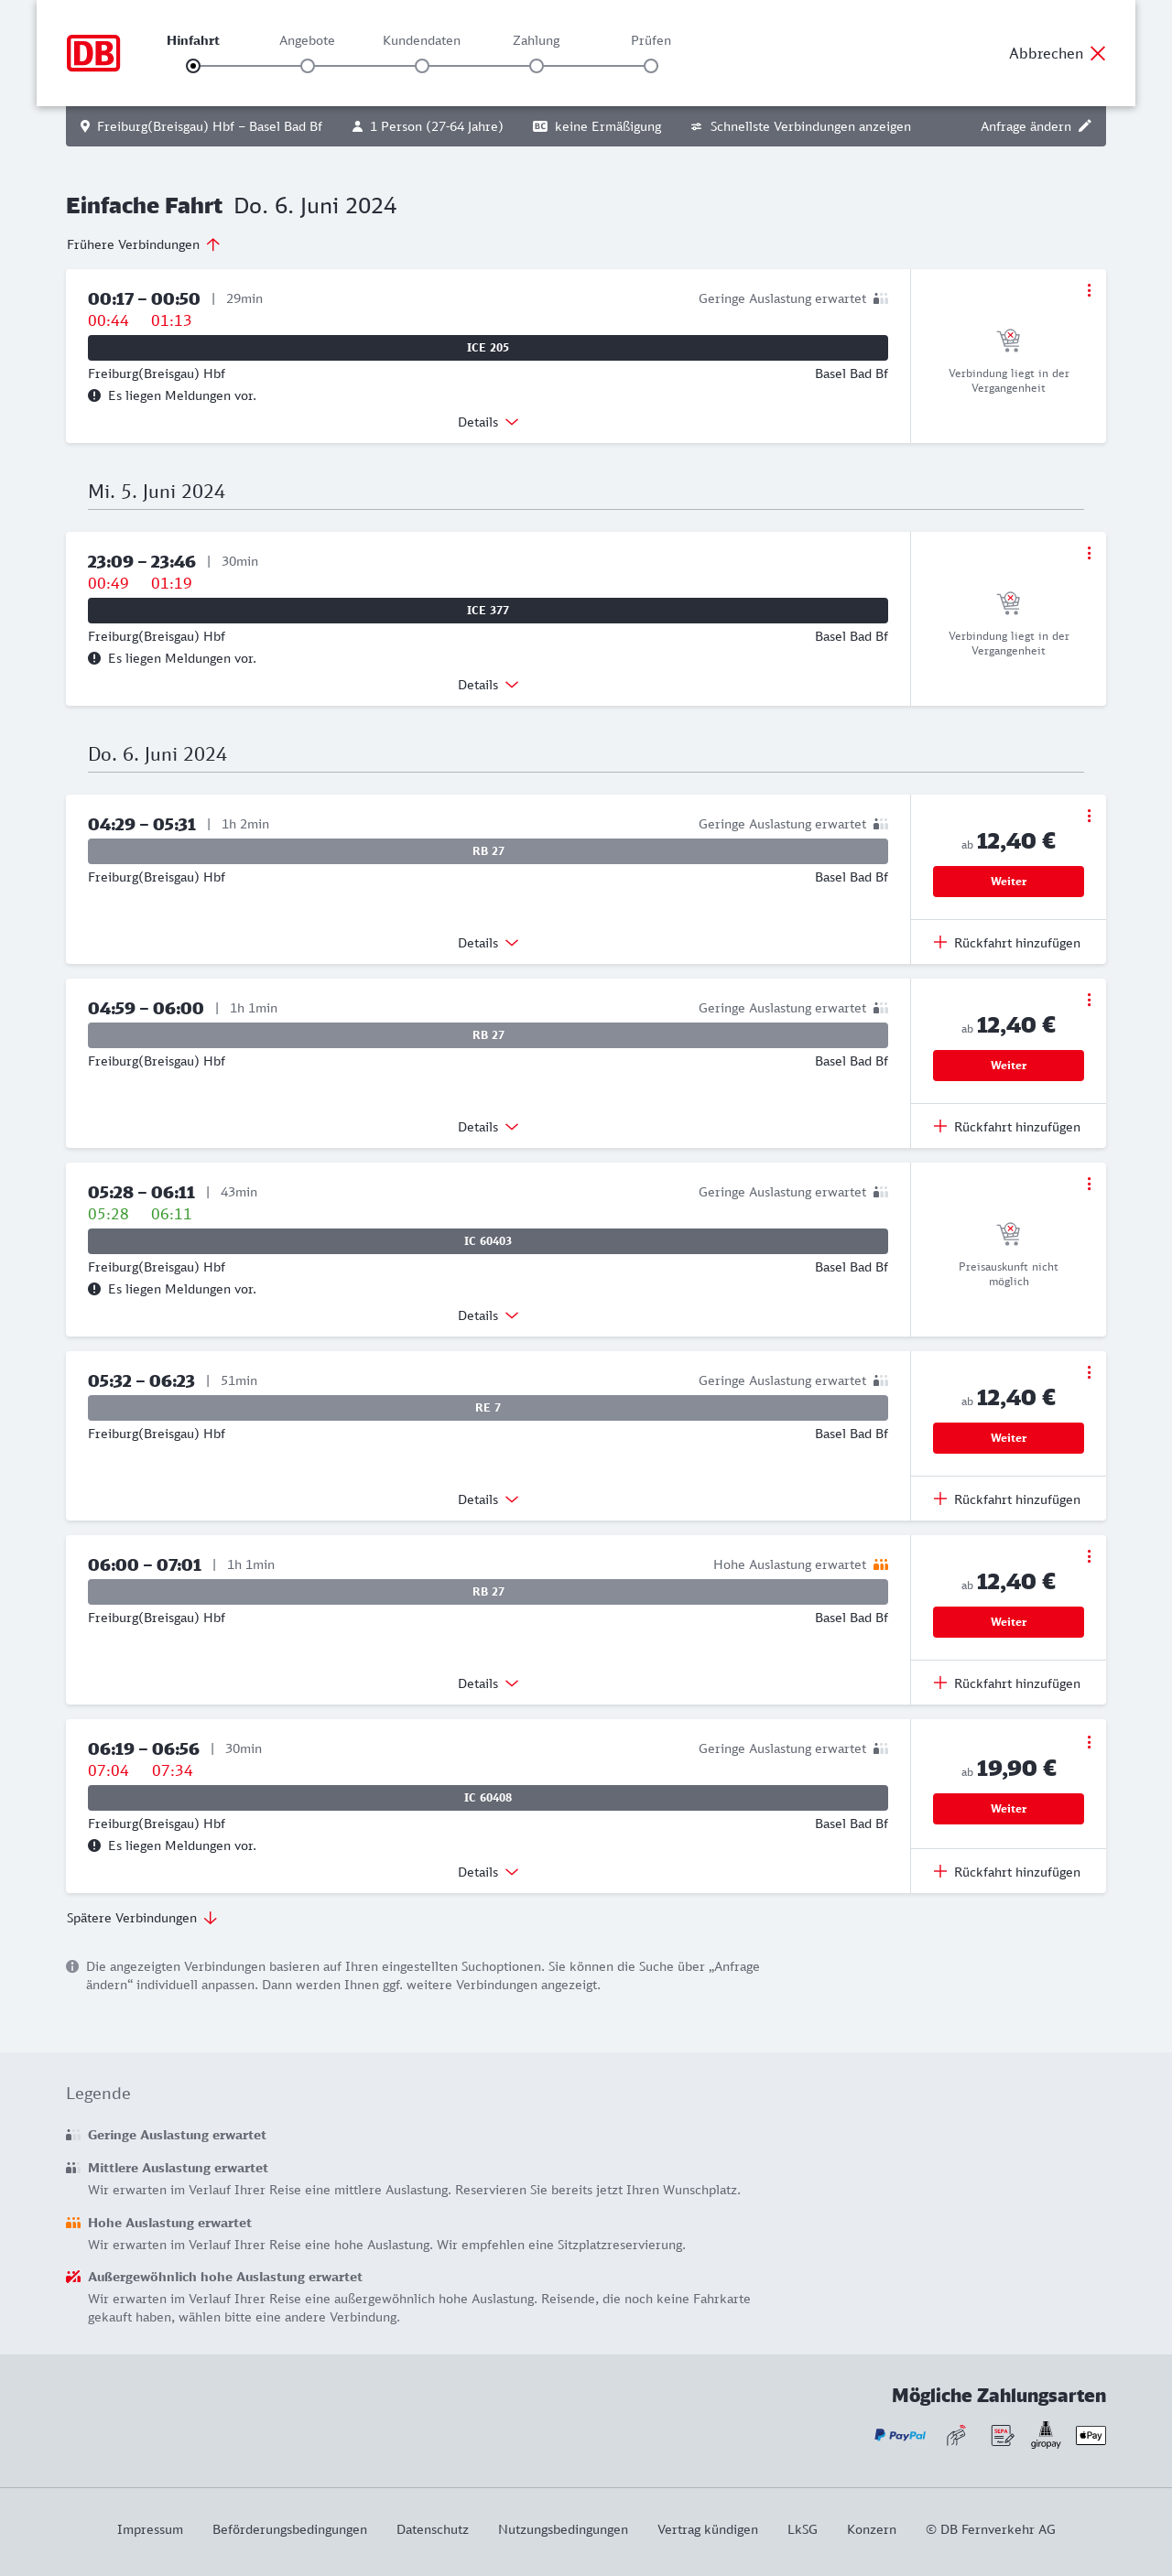Click the pencil icon beside Anfrage ändern
The image size is (1172, 2576).
[1084, 126]
